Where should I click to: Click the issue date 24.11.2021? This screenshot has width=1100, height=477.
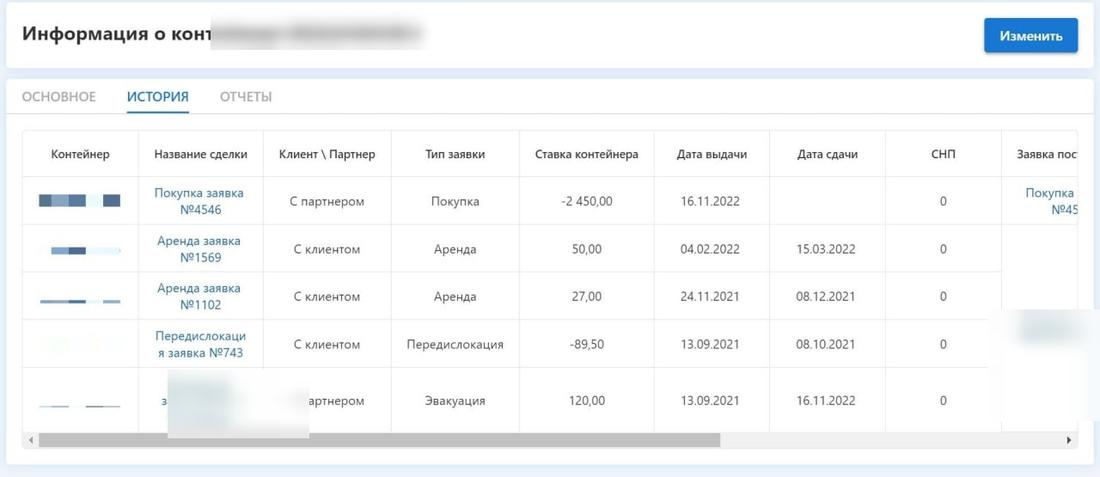click(710, 297)
